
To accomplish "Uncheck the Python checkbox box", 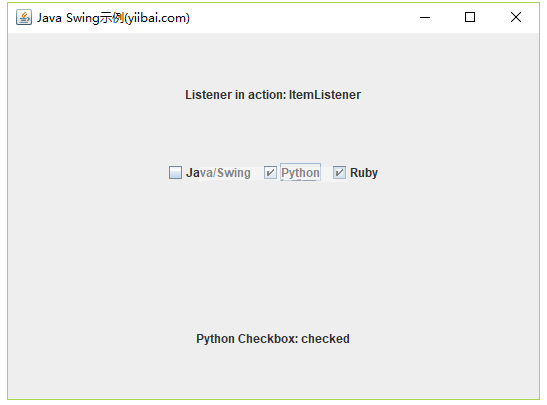I will point(270,172).
